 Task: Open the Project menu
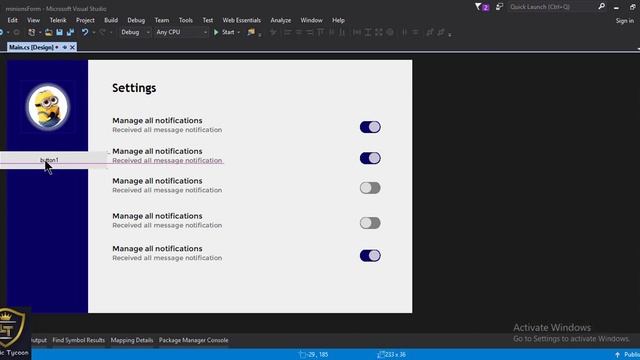coord(85,20)
